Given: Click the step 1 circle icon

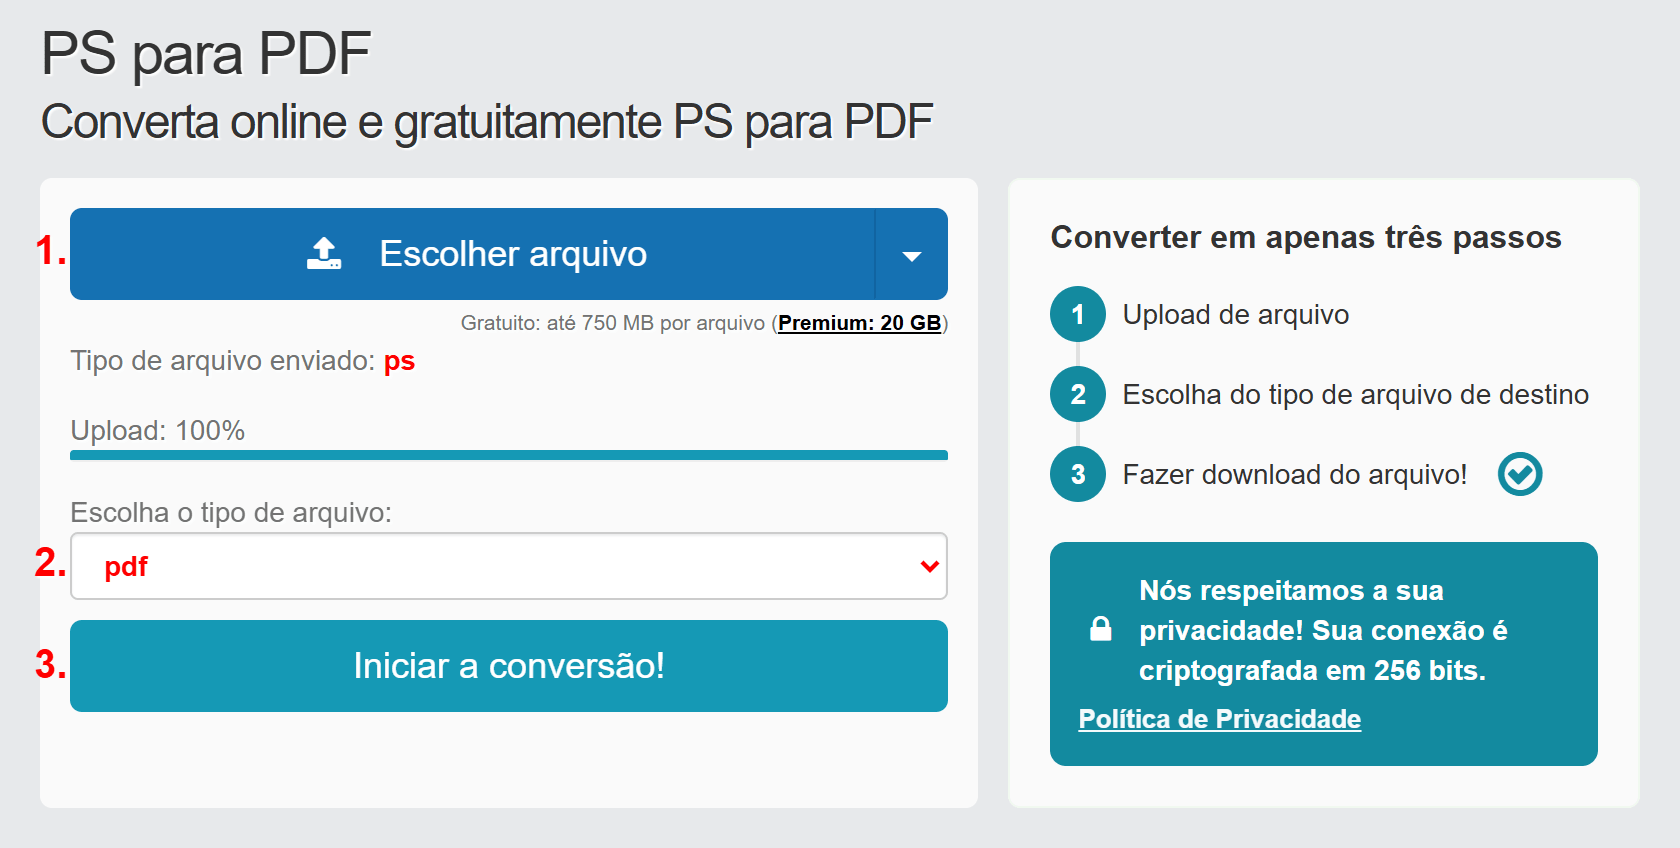Looking at the screenshot, I should pos(1077,314).
